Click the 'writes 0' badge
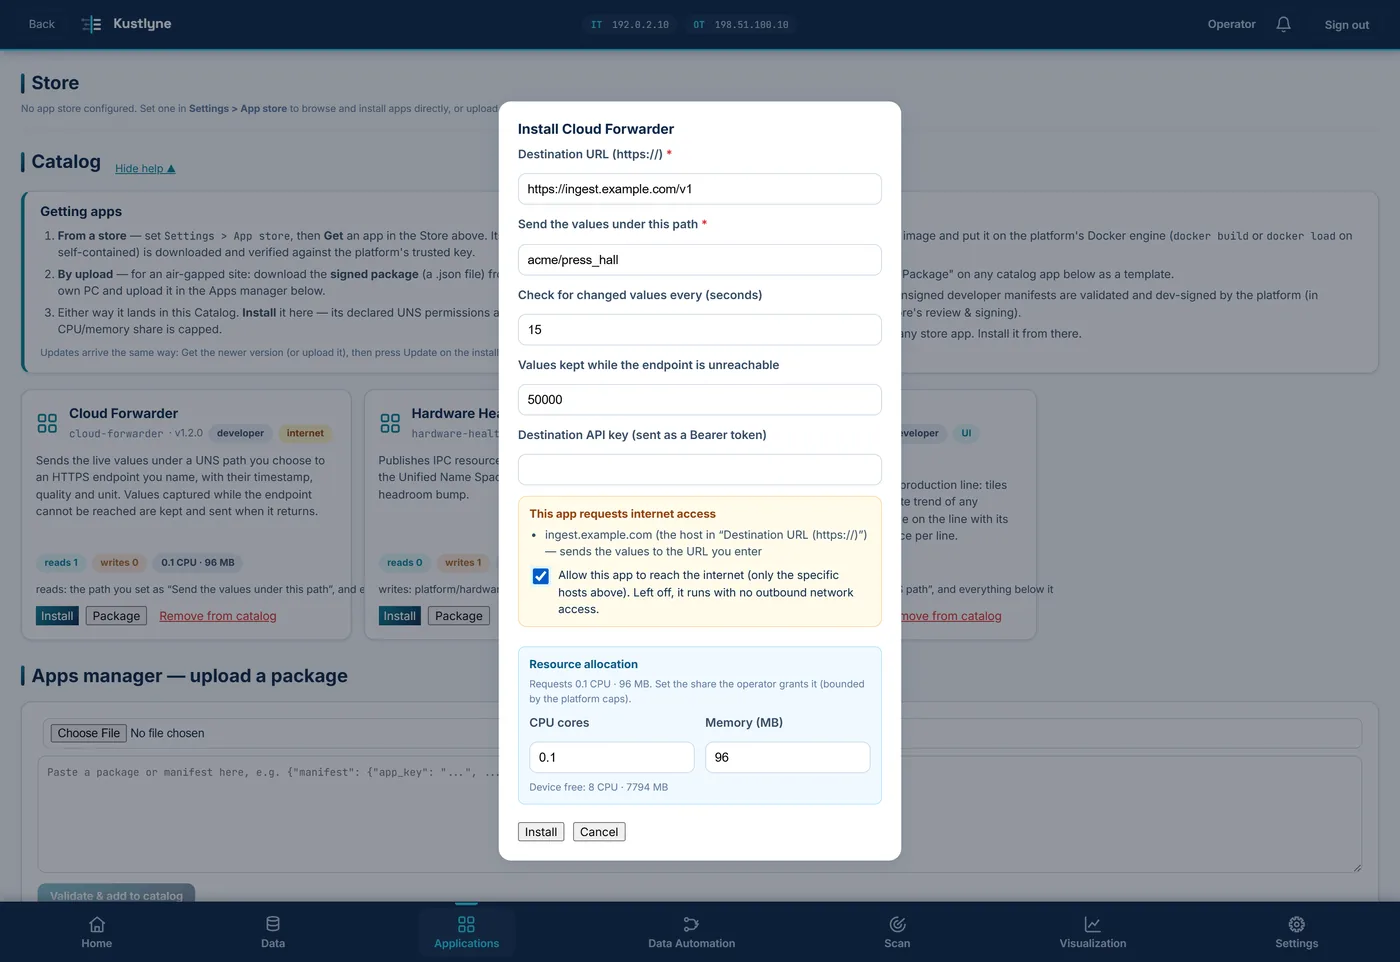The height and width of the screenshot is (962, 1400). 119,562
